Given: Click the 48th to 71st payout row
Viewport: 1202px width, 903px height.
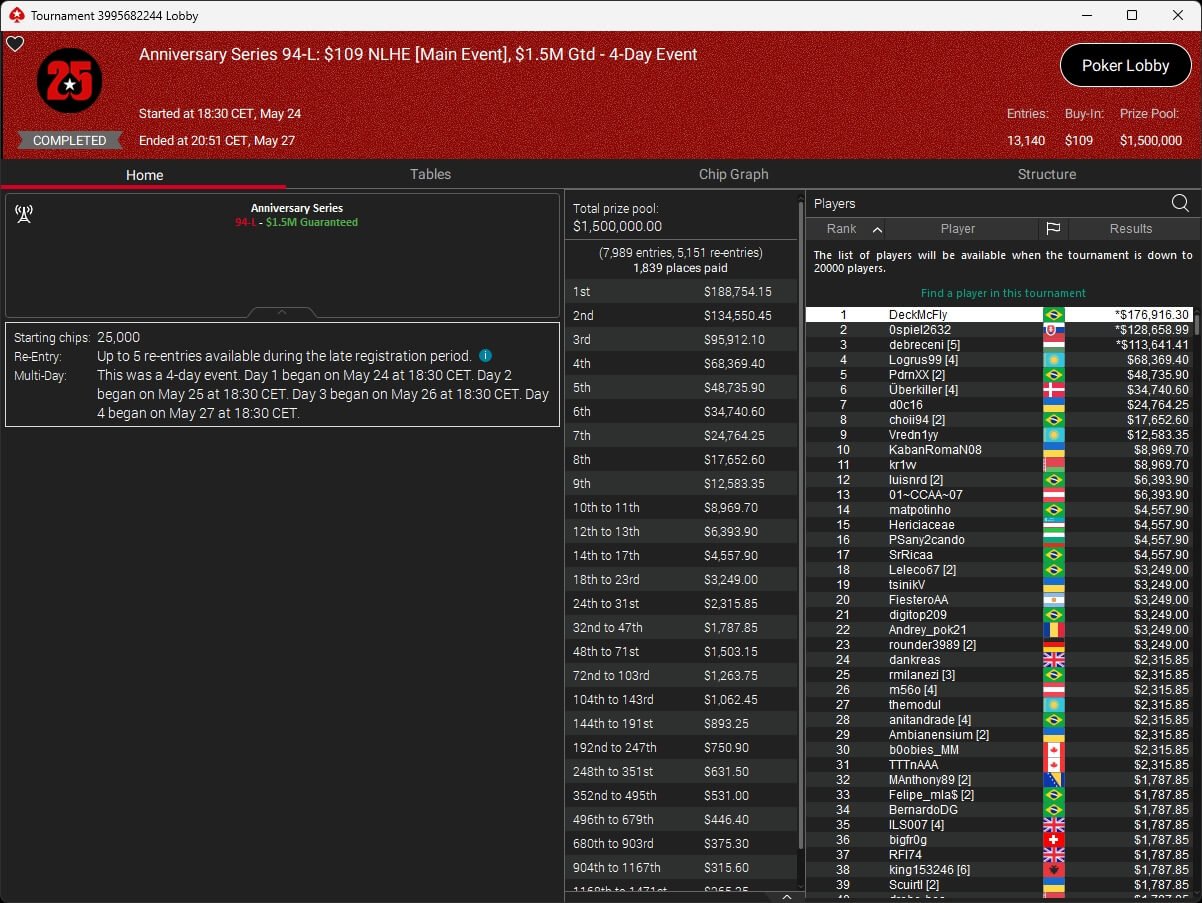Looking at the screenshot, I should [681, 652].
